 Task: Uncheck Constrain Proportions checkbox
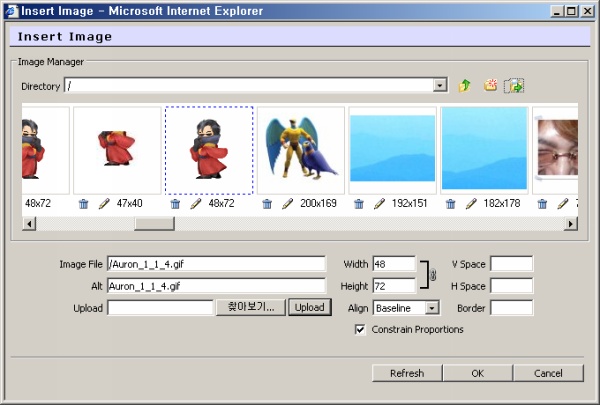(360, 330)
